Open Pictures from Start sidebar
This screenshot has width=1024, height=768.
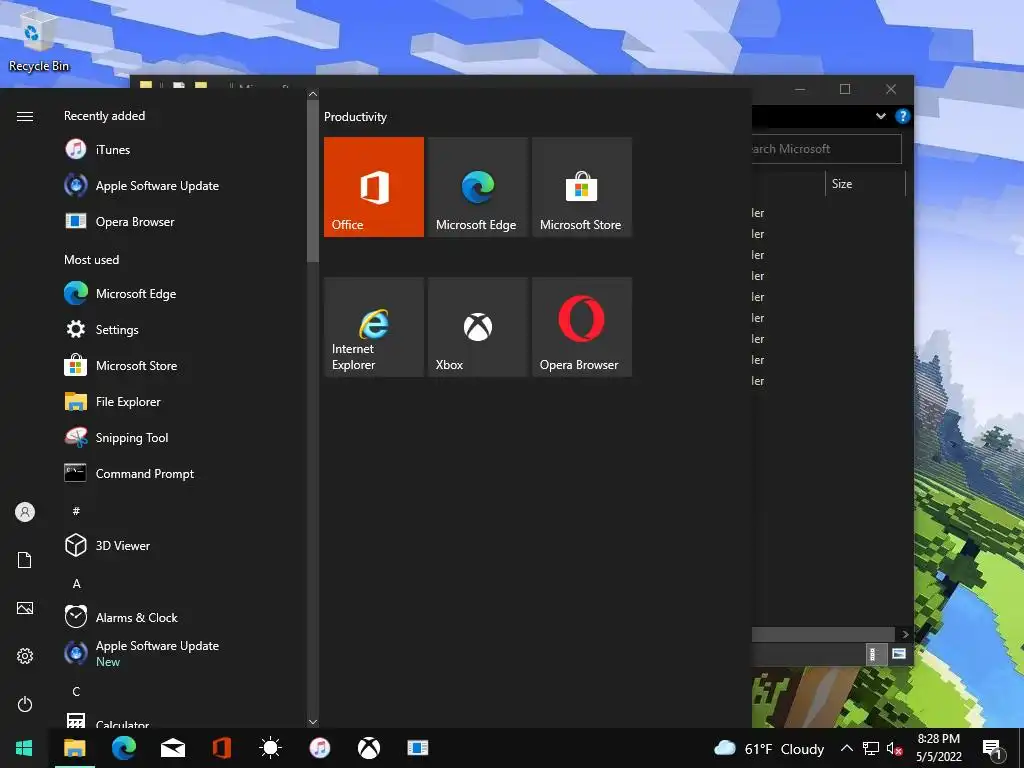[25, 608]
